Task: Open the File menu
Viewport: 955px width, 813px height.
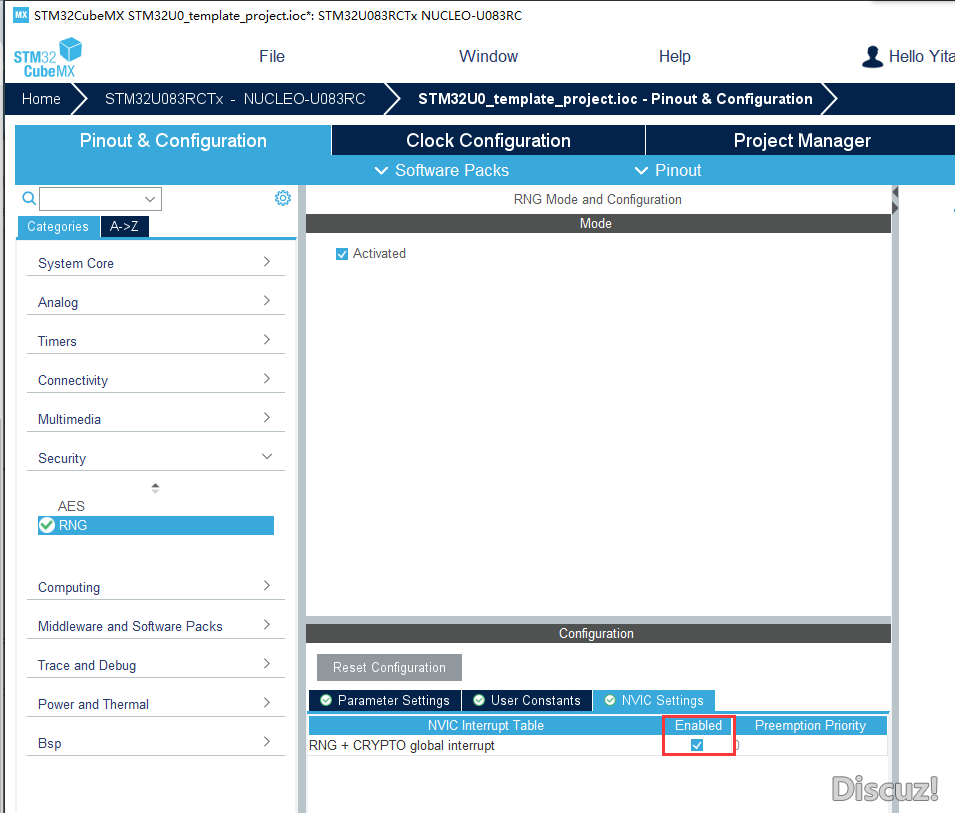Action: [x=272, y=57]
